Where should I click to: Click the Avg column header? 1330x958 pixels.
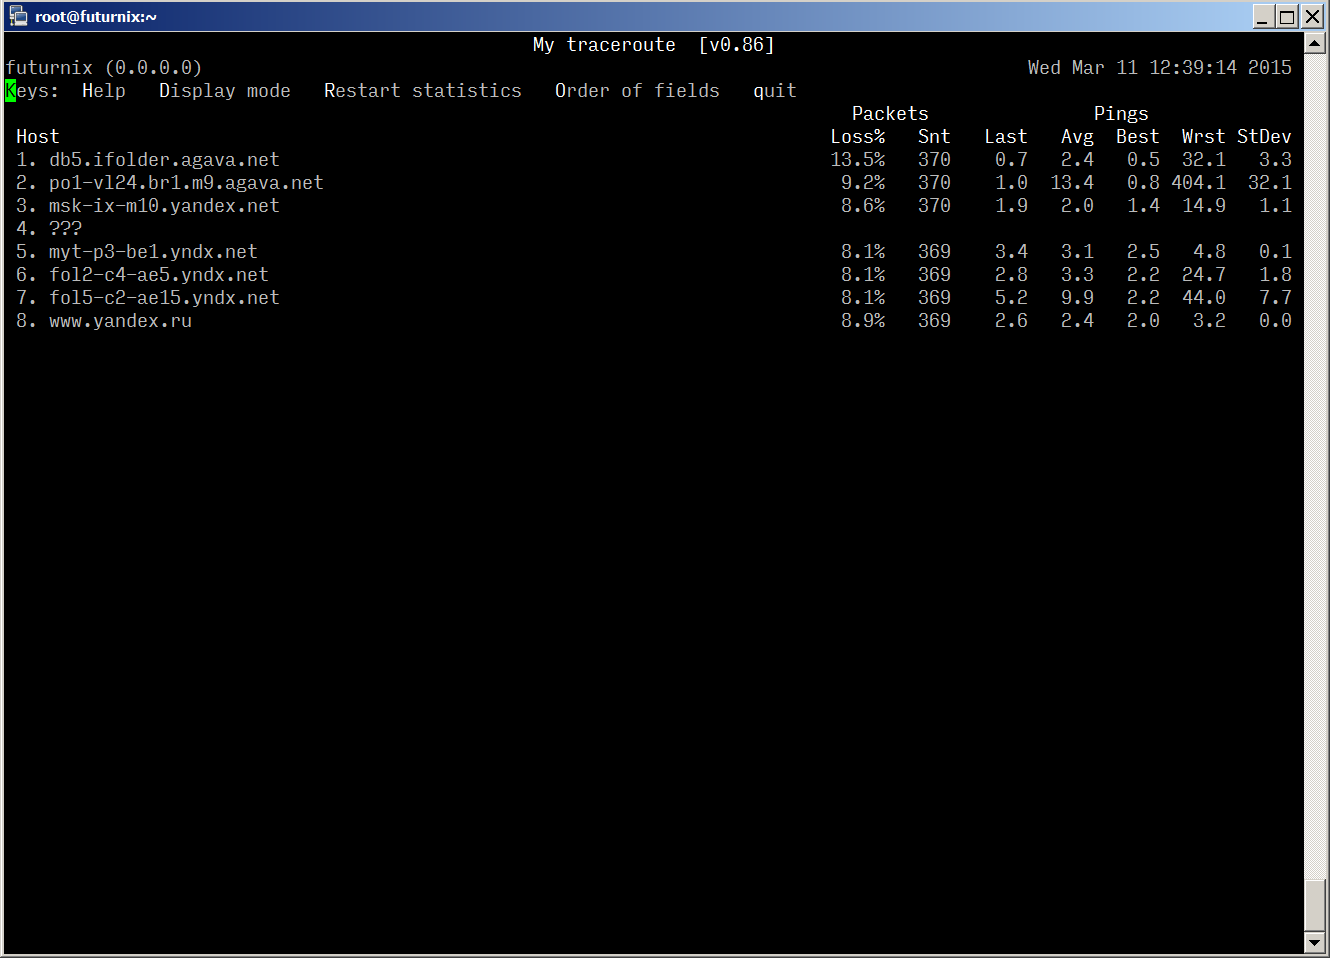[1077, 137]
